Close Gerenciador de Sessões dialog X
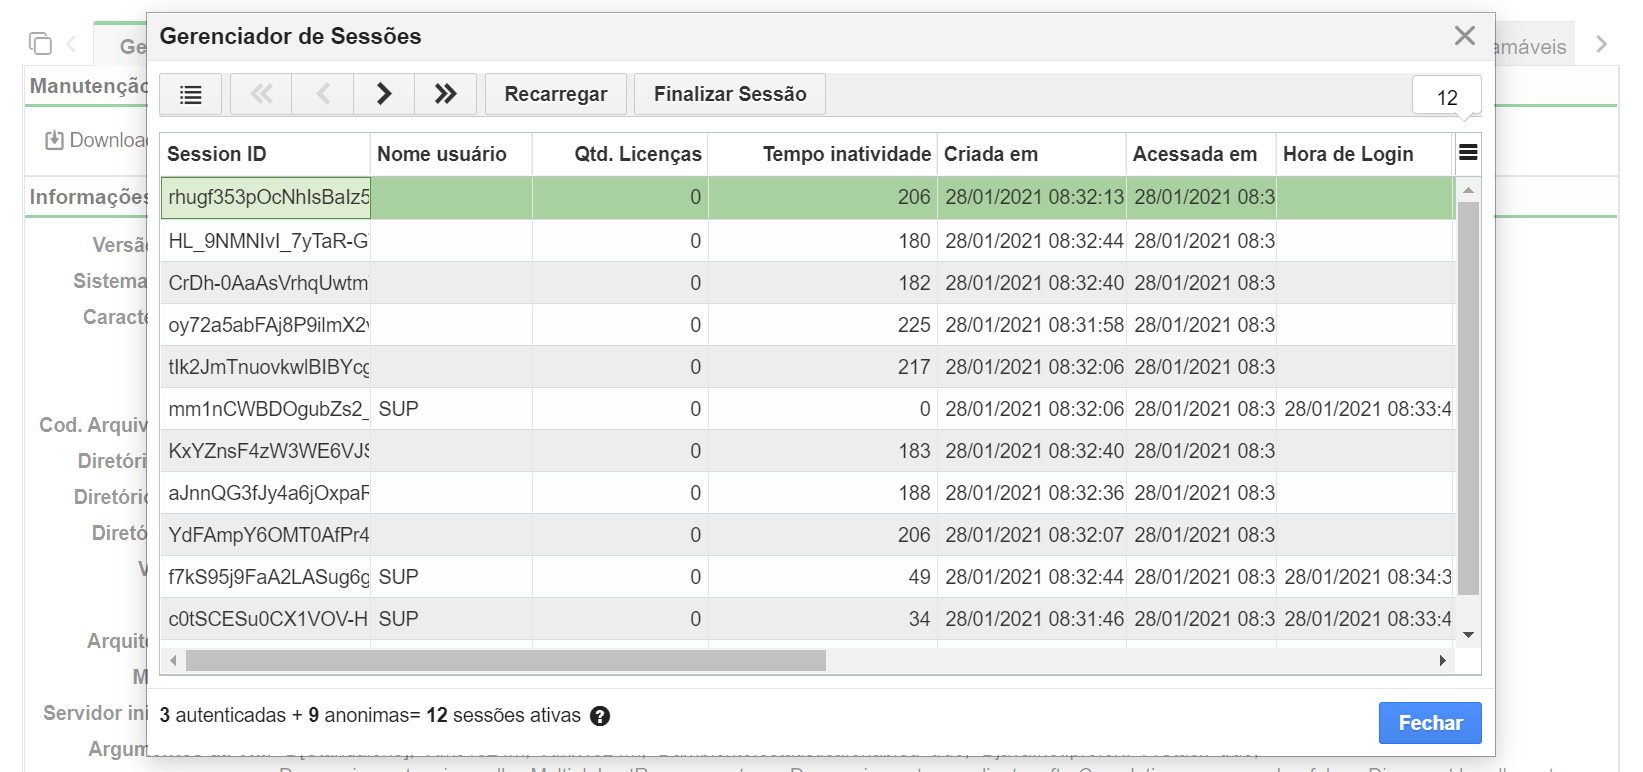Screen dimensions: 1643x772 point(1465,36)
